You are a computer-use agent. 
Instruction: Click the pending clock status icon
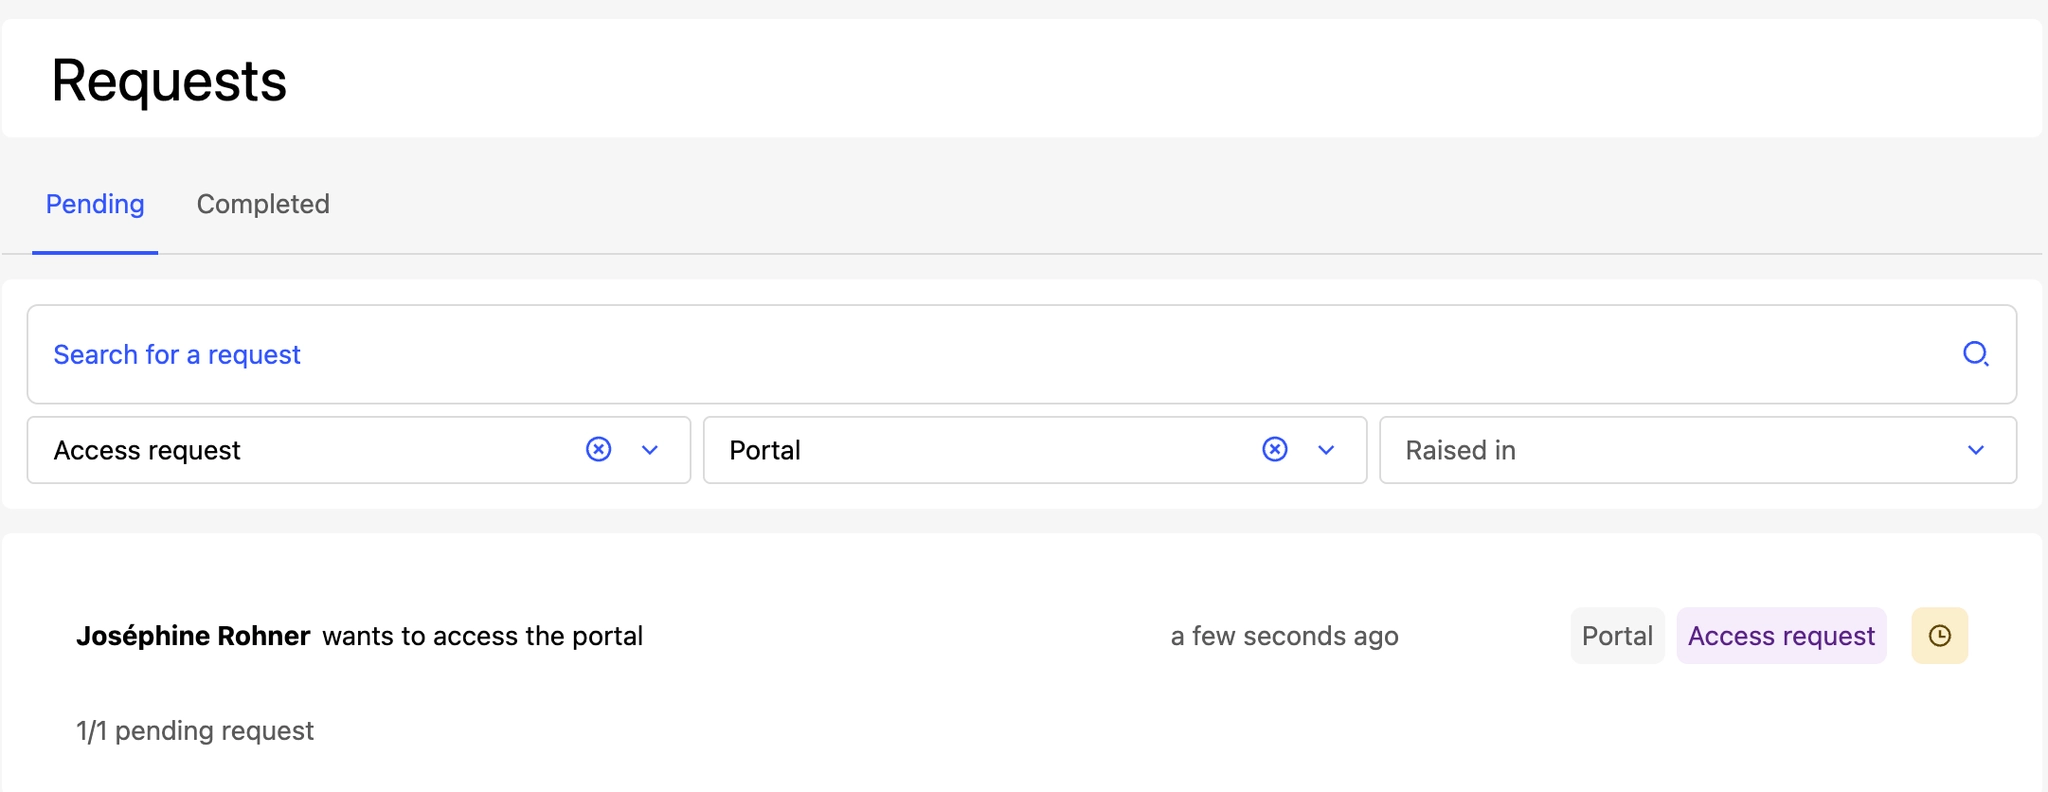pyautogui.click(x=1940, y=636)
